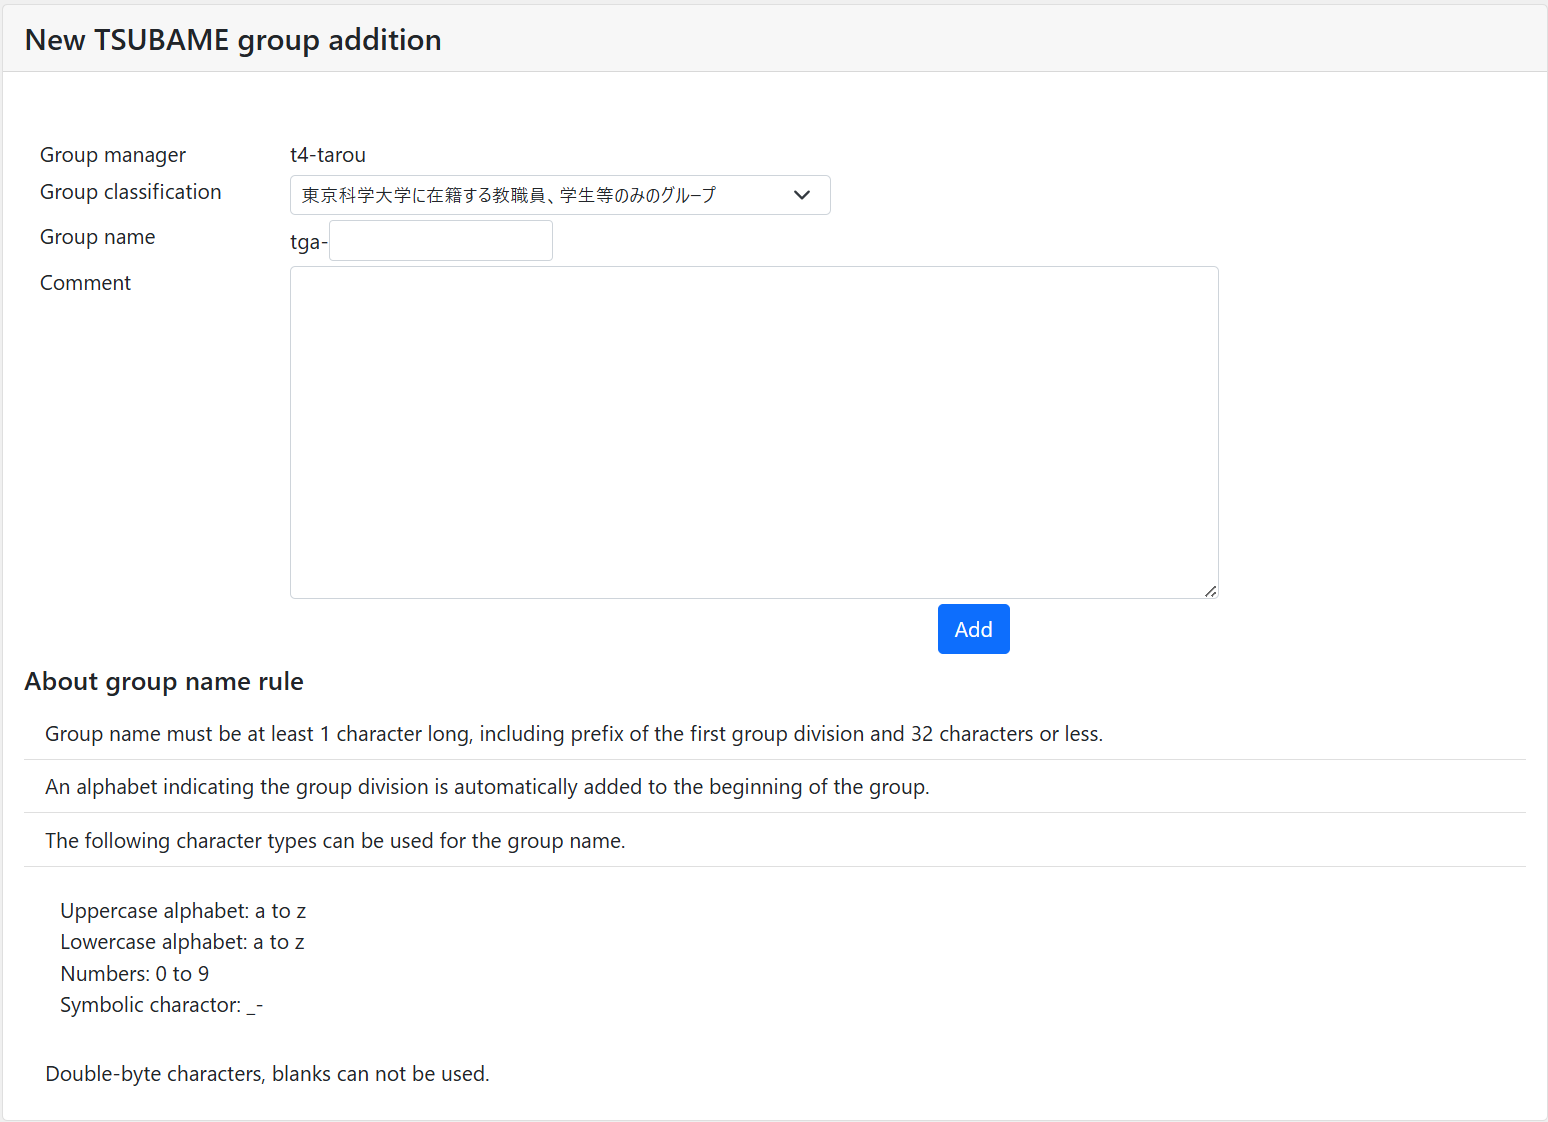Screen dimensions: 1548x1122
Task: Select the t4-tarou manager name text
Action: (x=328, y=155)
